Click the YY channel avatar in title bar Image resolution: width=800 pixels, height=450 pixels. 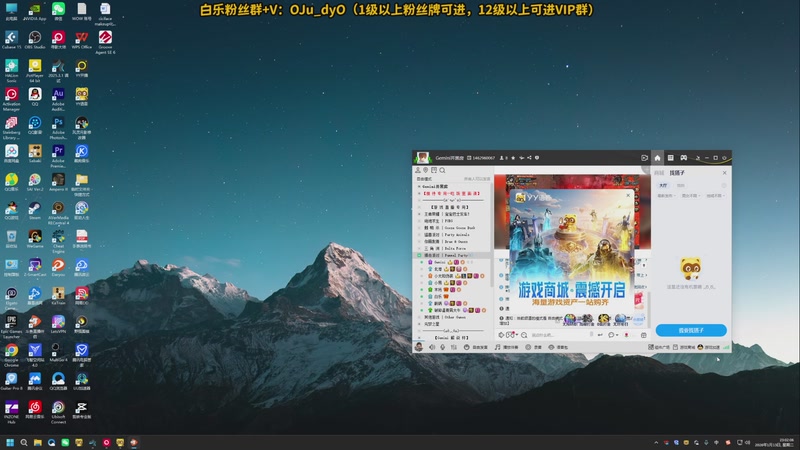[x=422, y=158]
